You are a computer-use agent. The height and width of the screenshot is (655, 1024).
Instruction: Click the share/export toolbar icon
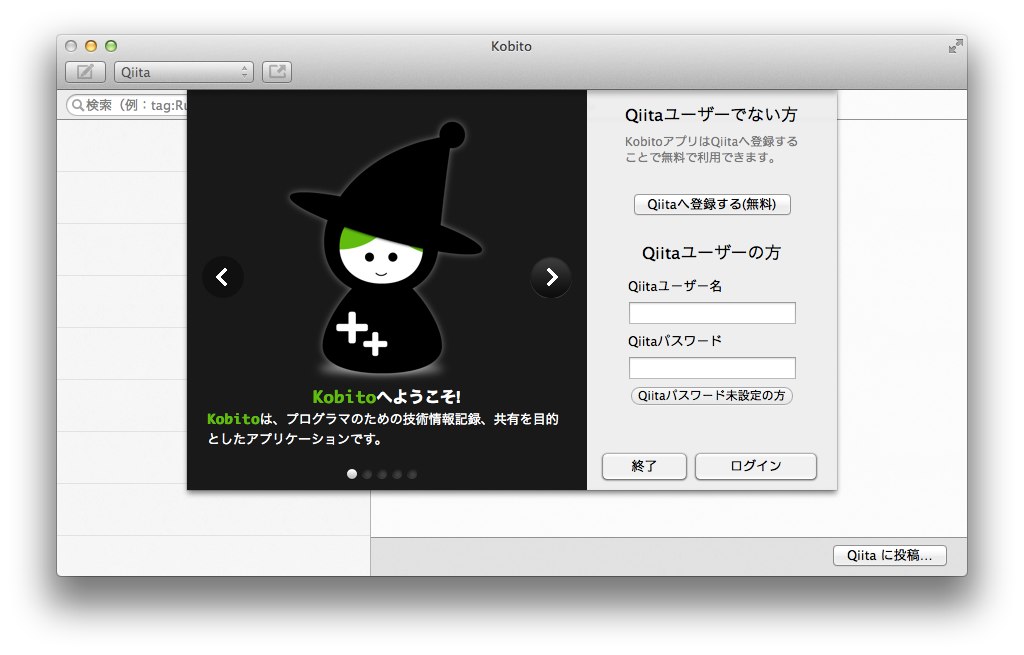pos(277,72)
